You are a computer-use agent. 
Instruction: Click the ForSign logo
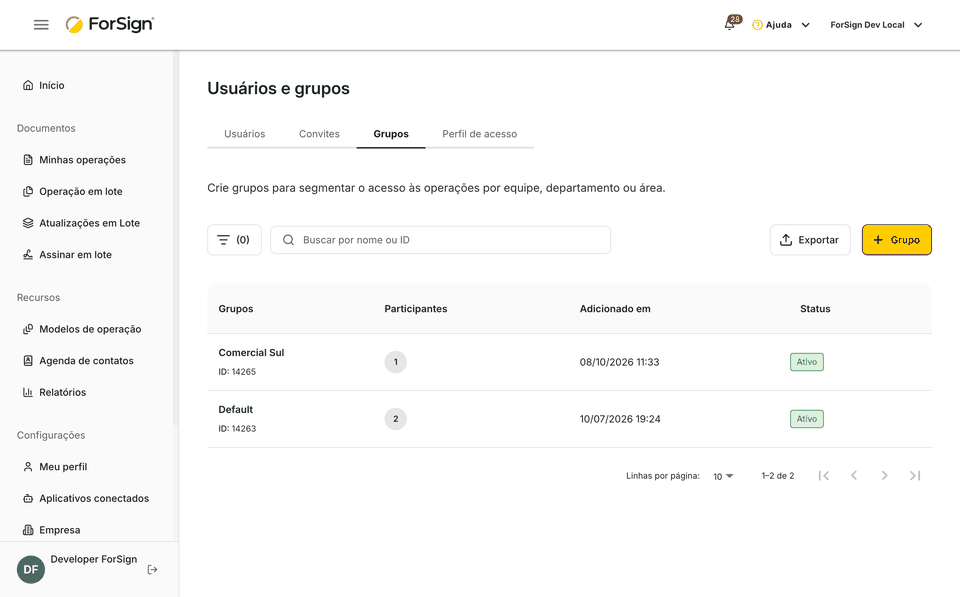pos(110,24)
